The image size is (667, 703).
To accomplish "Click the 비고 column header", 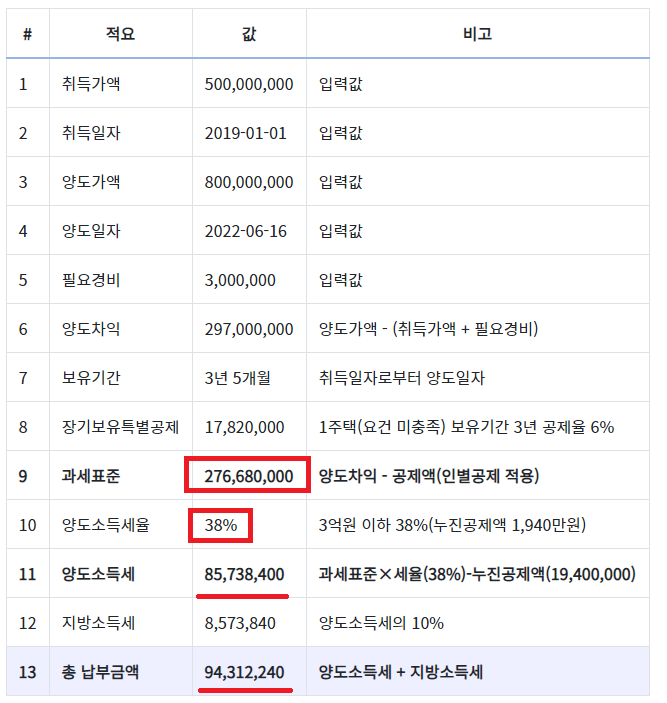I will (x=477, y=34).
